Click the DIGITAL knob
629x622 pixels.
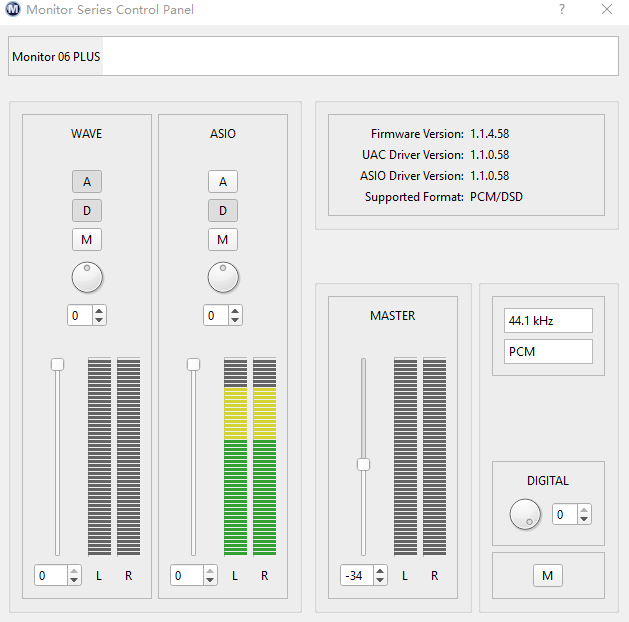[525, 515]
